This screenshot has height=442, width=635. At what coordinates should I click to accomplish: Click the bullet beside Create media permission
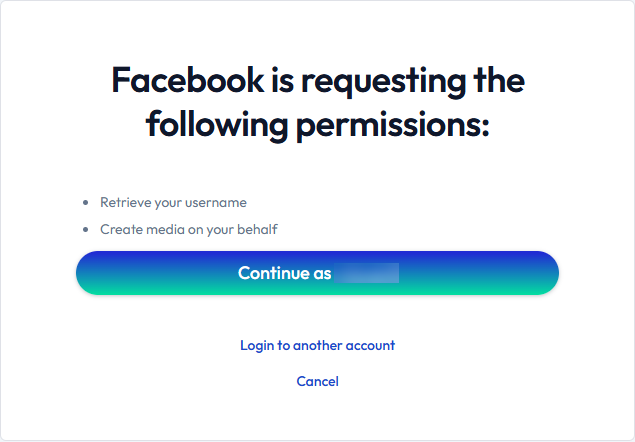tap(86, 230)
